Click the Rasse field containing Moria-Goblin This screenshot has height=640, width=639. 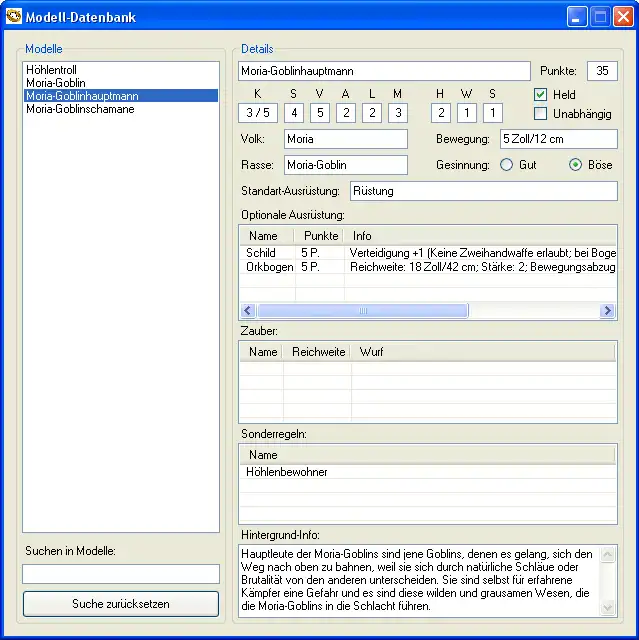pyautogui.click(x=346, y=165)
